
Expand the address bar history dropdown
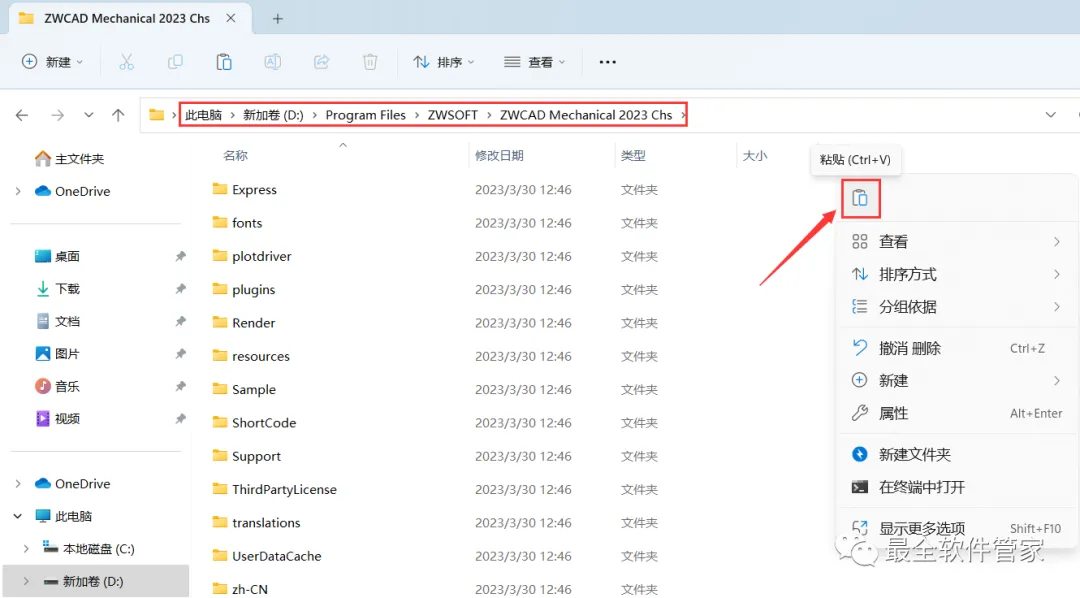click(x=1050, y=115)
